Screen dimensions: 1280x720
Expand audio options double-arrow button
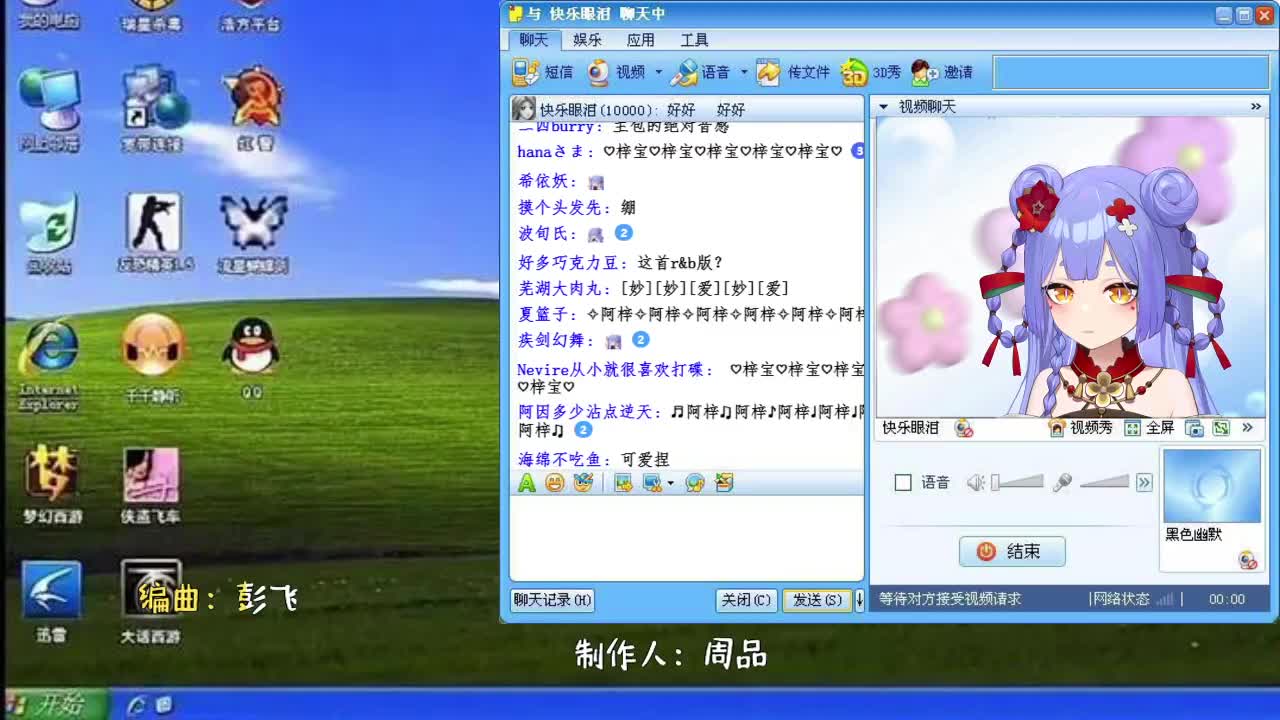1144,483
